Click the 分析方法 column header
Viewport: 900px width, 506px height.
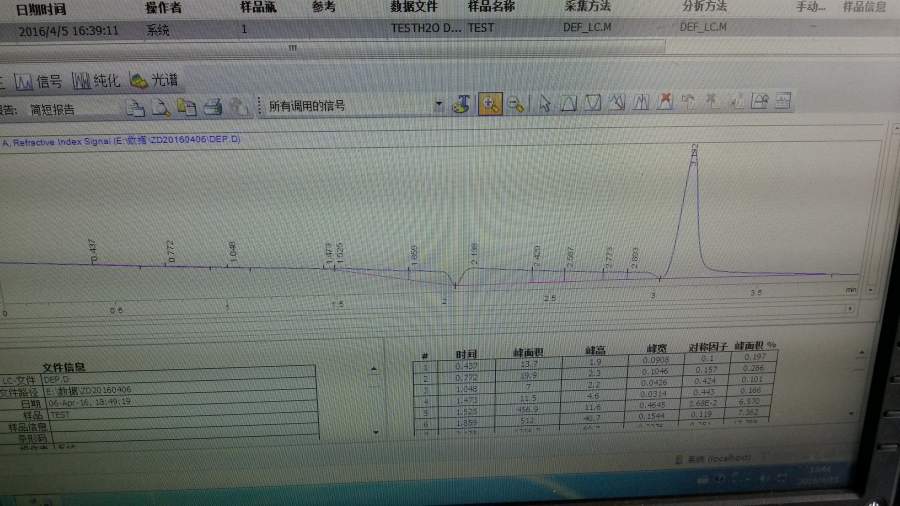coord(704,6)
